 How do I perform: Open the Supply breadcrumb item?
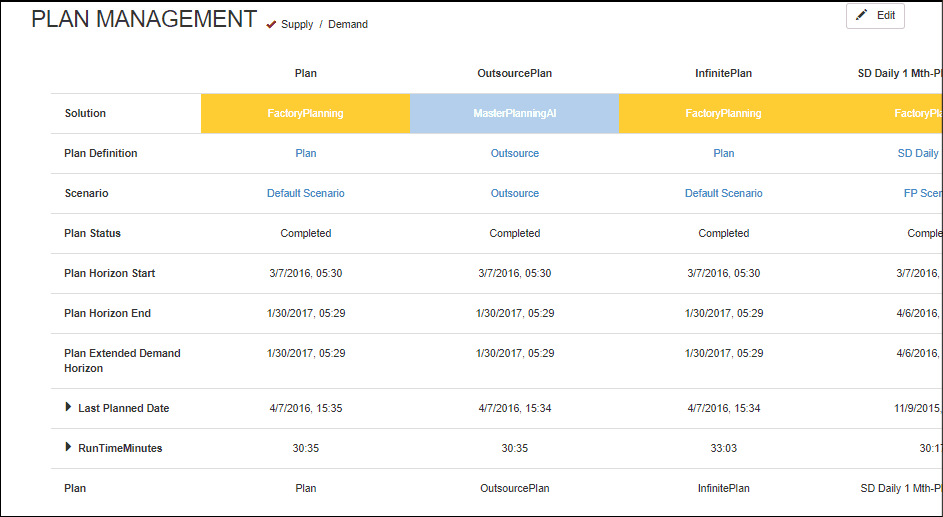pos(297,25)
